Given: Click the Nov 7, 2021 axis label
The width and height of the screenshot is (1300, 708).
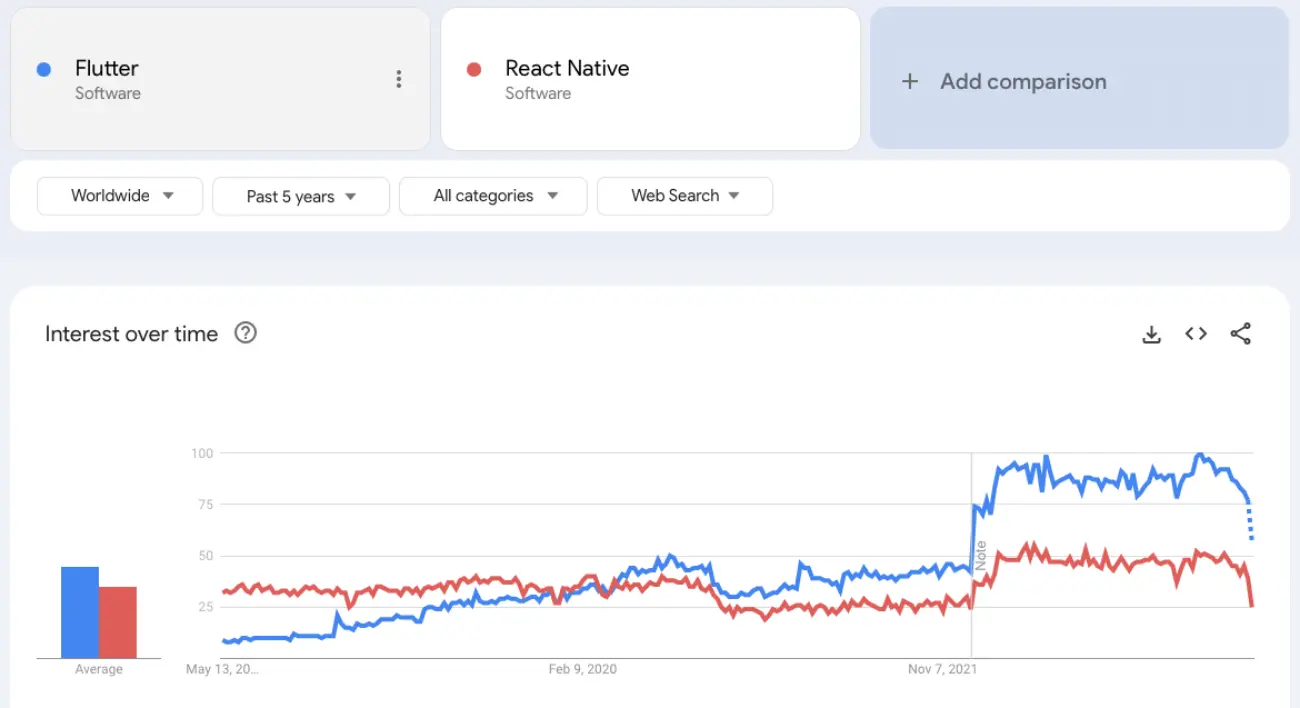Looking at the screenshot, I should click(942, 669).
